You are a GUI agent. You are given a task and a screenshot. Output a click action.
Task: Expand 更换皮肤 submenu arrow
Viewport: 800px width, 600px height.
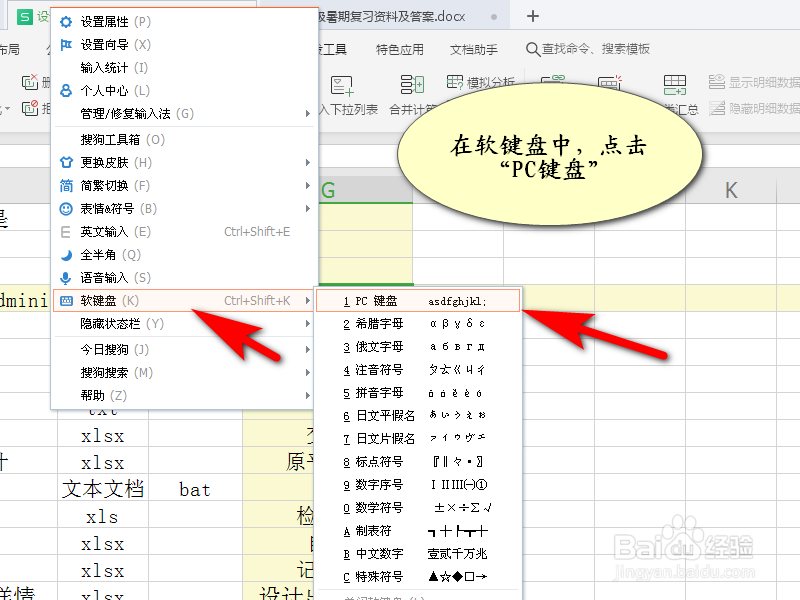pos(308,163)
